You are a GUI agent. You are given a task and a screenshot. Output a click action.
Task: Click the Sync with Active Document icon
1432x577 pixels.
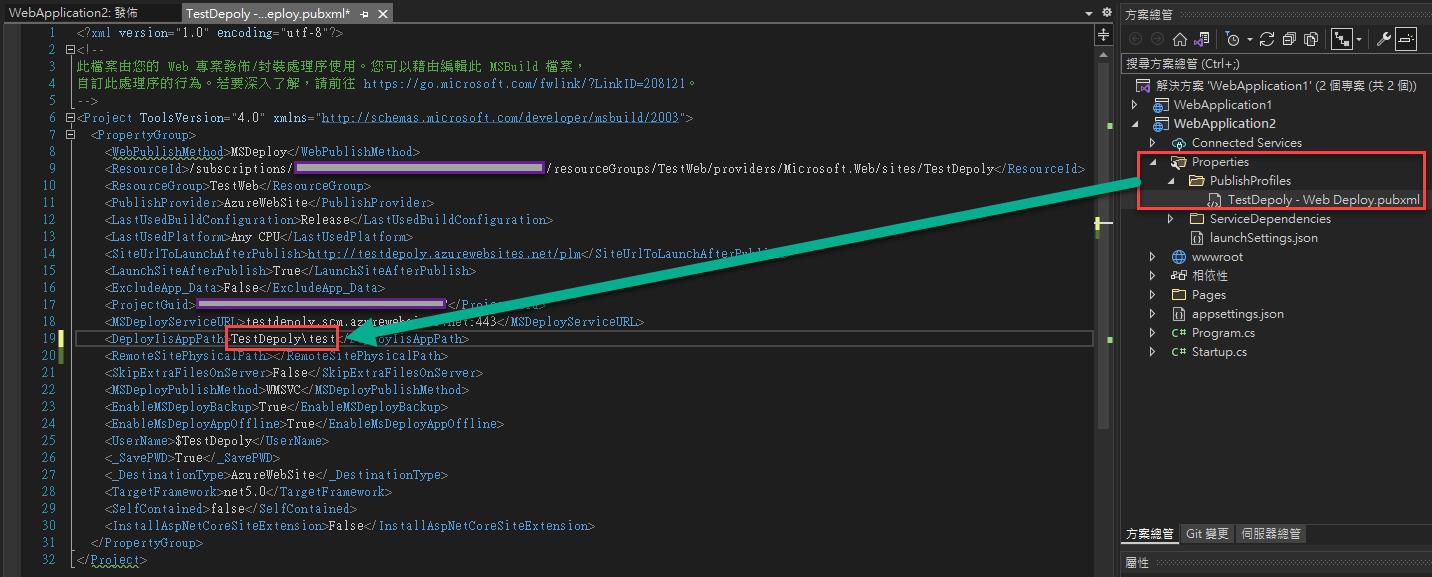click(x=1267, y=39)
